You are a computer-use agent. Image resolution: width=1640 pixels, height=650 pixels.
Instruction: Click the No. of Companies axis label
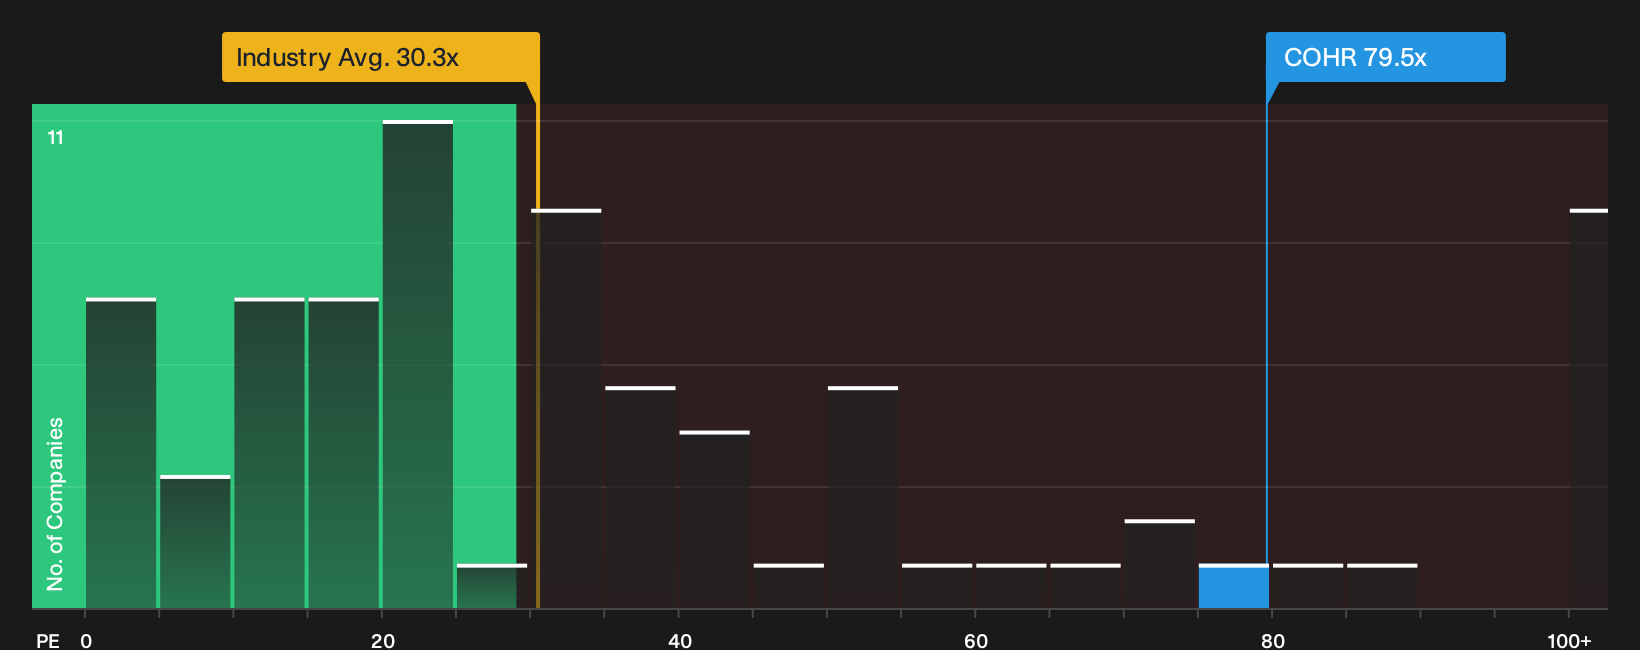click(x=55, y=504)
